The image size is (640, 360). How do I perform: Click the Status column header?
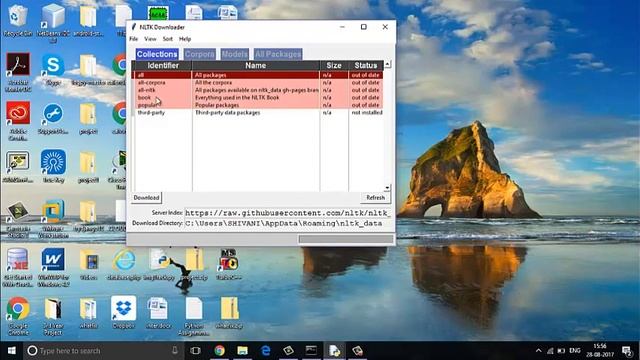point(366,65)
